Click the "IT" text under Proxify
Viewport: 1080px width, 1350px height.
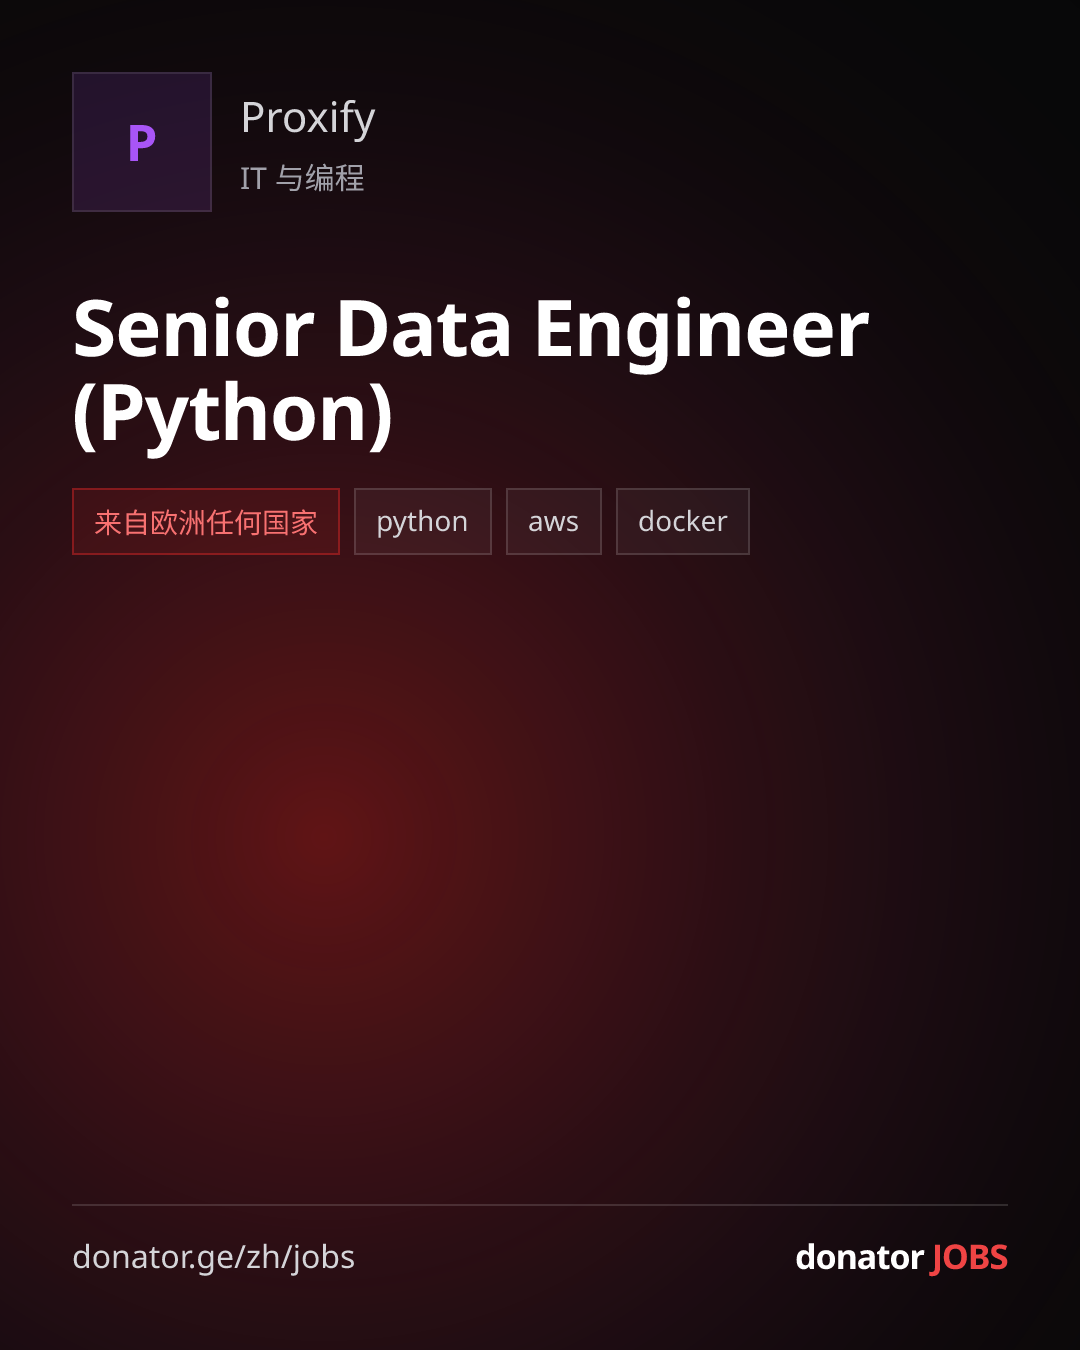(253, 178)
